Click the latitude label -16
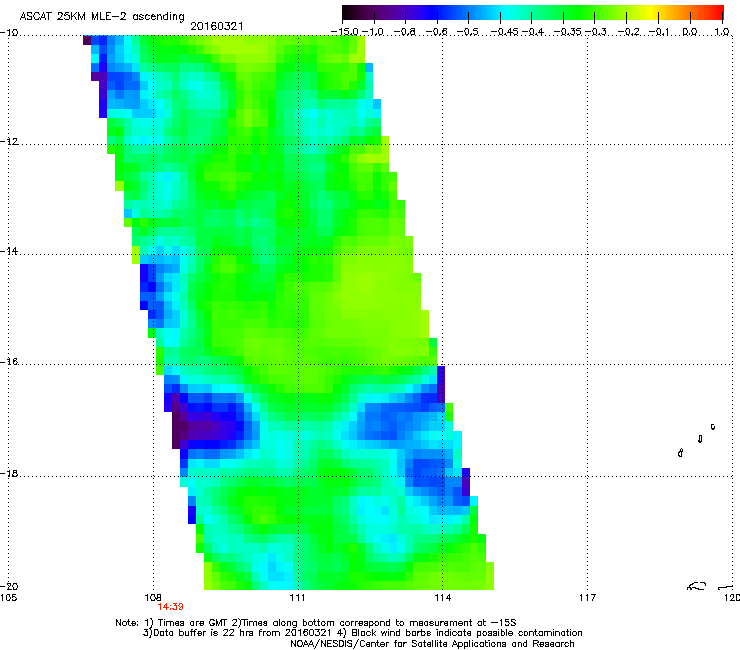The width and height of the screenshot is (740, 650). 9,362
